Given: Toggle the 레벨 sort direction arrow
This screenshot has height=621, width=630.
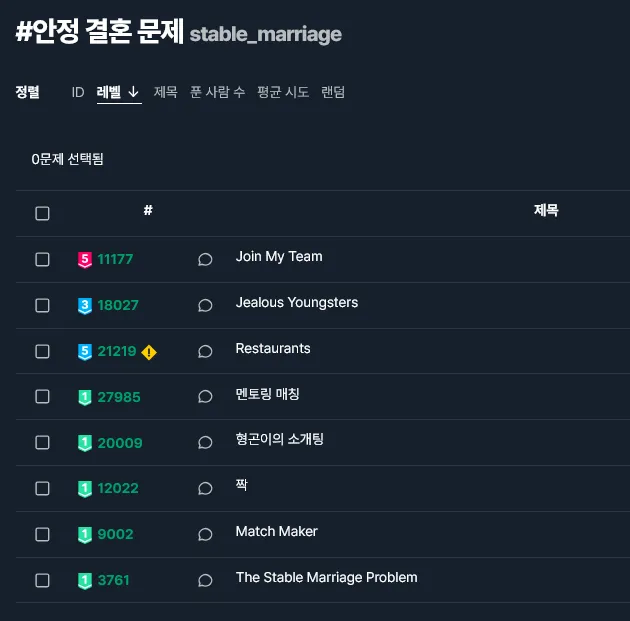Looking at the screenshot, I should (x=134, y=92).
